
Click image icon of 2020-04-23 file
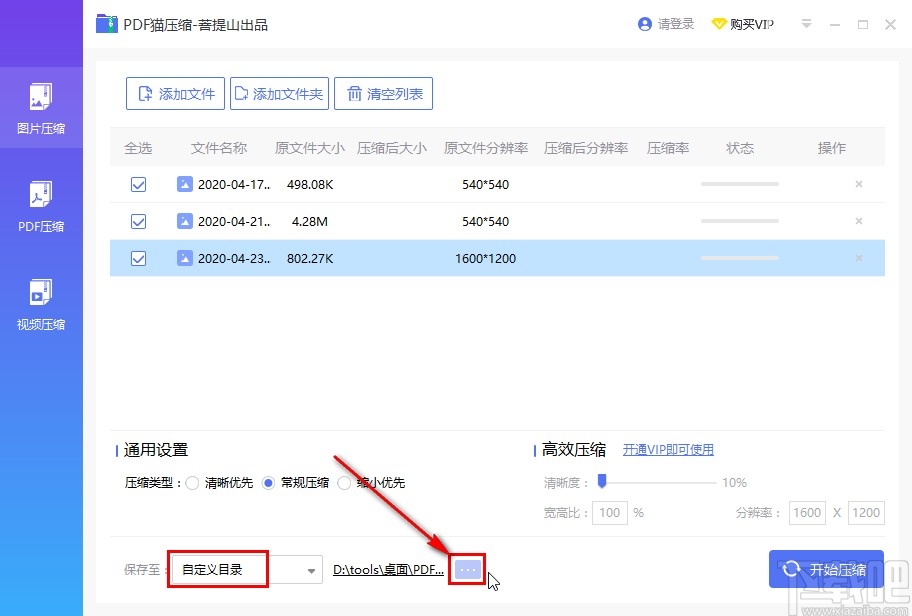pyautogui.click(x=184, y=258)
